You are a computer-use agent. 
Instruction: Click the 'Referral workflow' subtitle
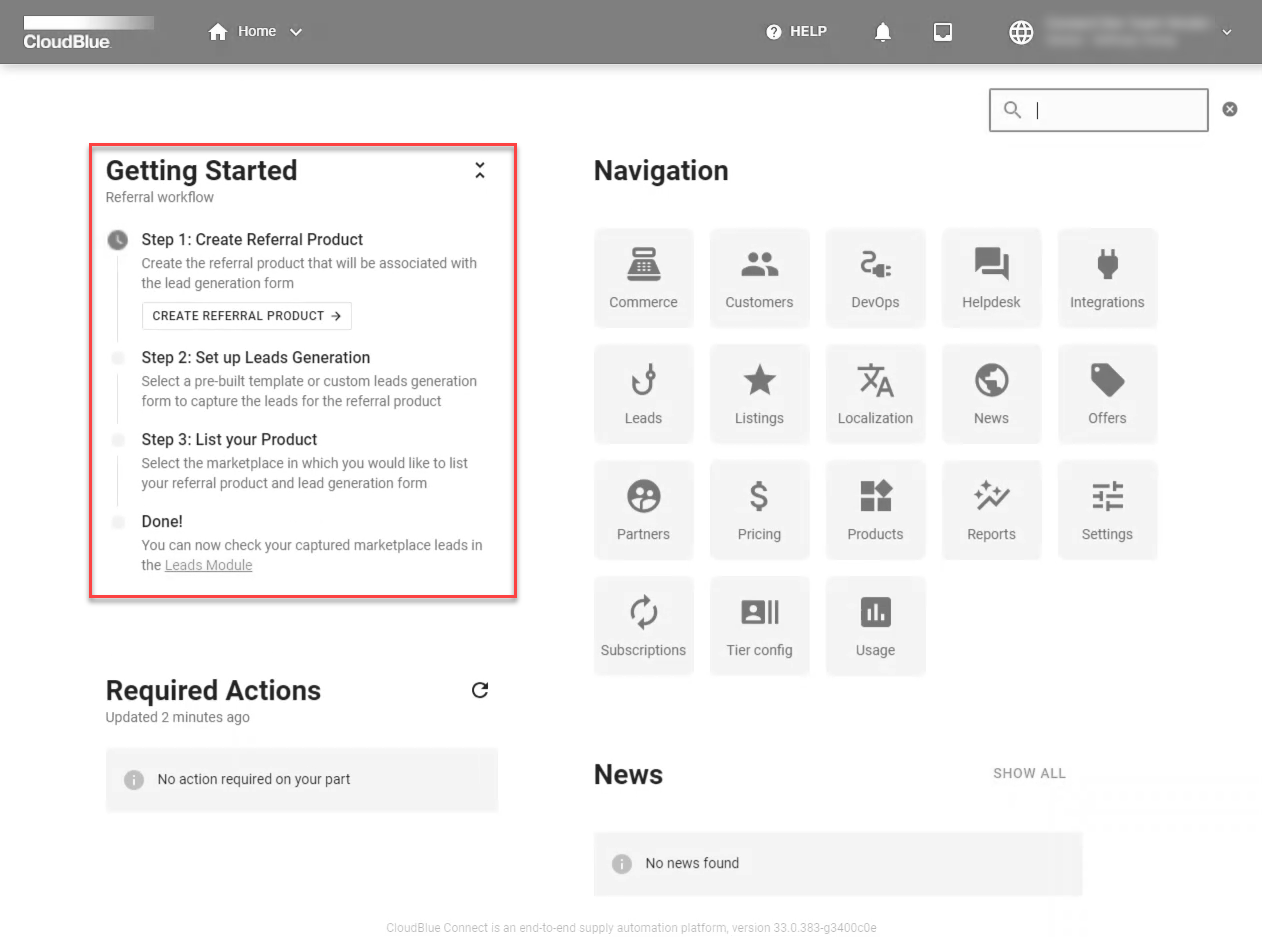tap(160, 197)
